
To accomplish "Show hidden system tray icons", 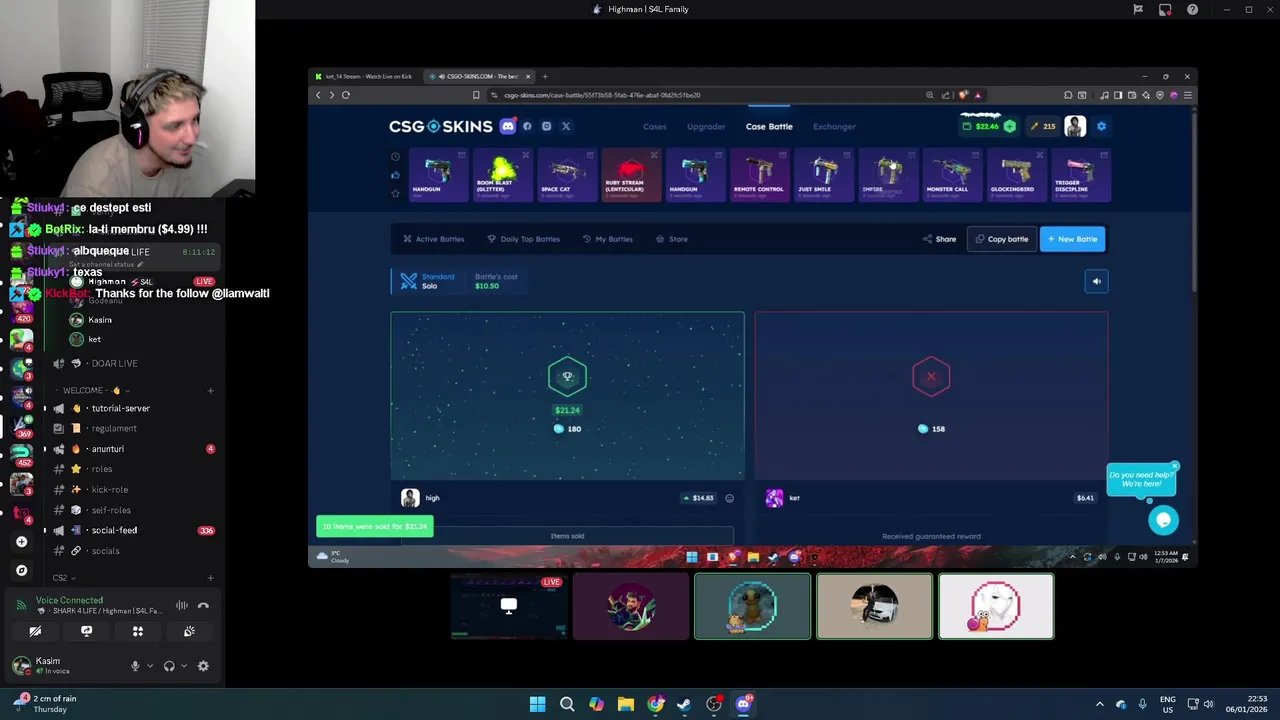I will click(x=1099, y=704).
